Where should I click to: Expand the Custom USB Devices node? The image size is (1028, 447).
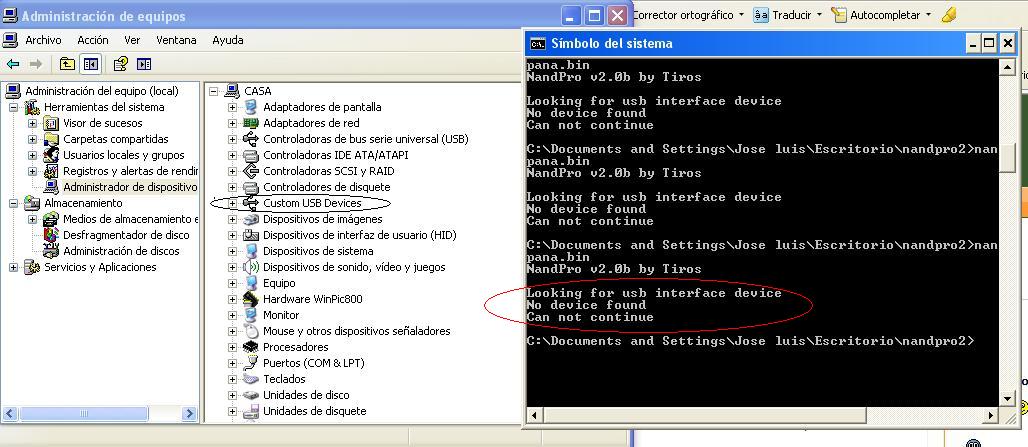[x=232, y=203]
